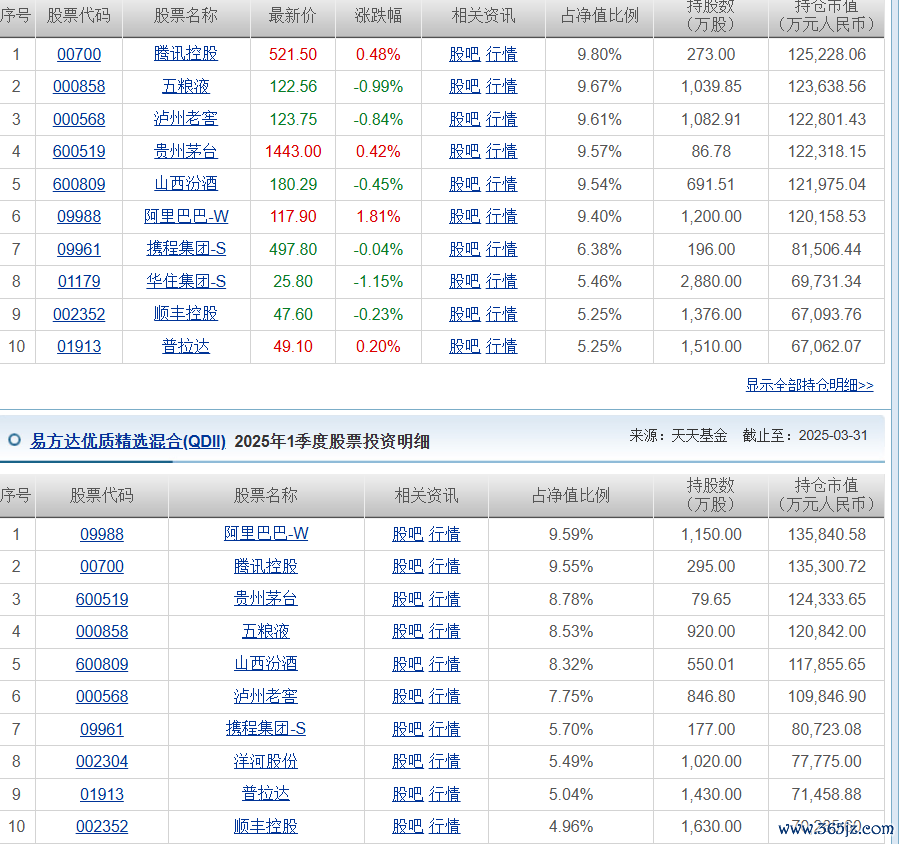Click the 涨跌幅 column header

pos(378,16)
